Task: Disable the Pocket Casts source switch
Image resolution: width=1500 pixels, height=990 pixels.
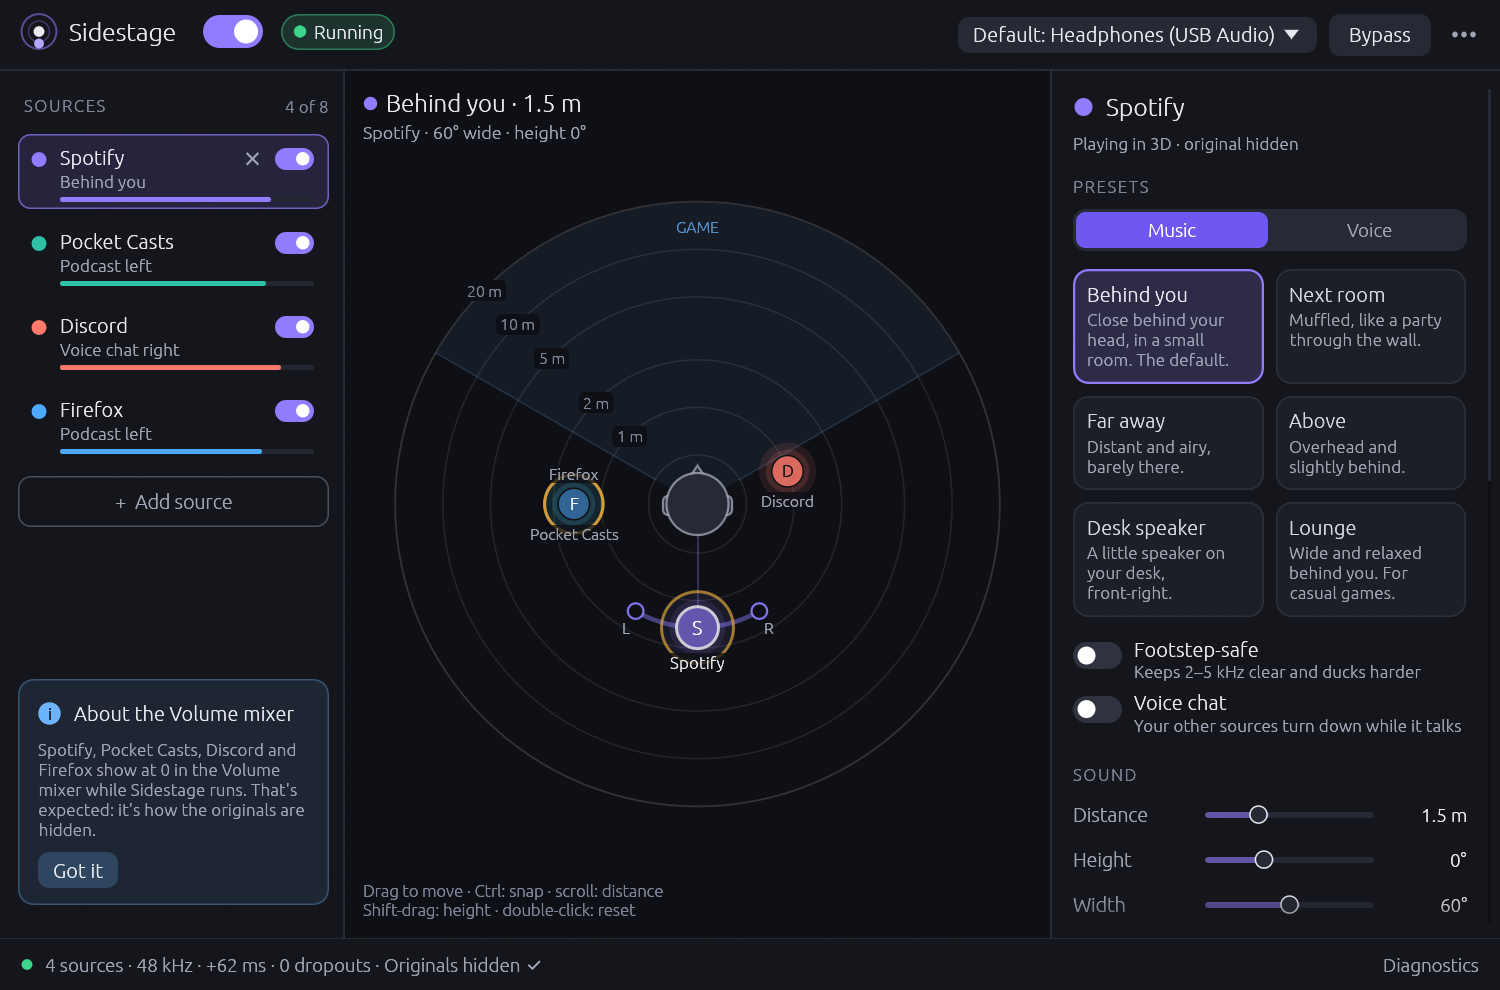Action: click(294, 243)
